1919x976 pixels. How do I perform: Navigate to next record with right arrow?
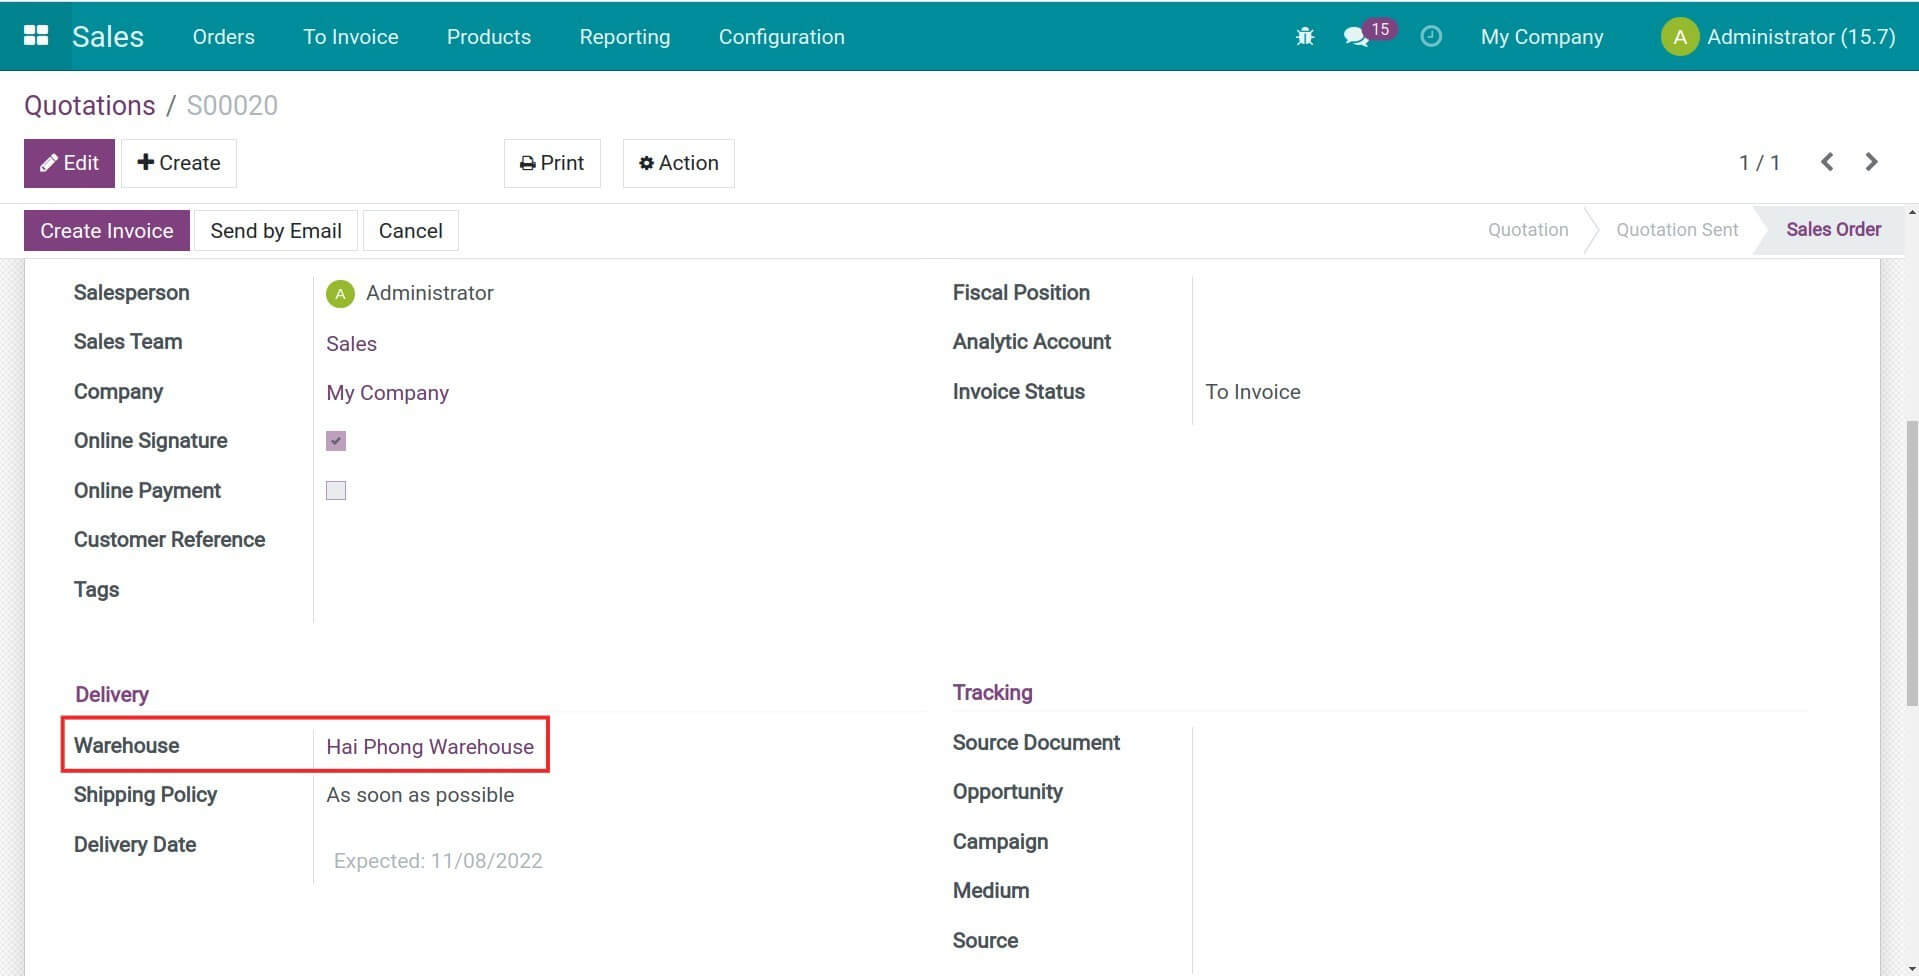[1871, 161]
